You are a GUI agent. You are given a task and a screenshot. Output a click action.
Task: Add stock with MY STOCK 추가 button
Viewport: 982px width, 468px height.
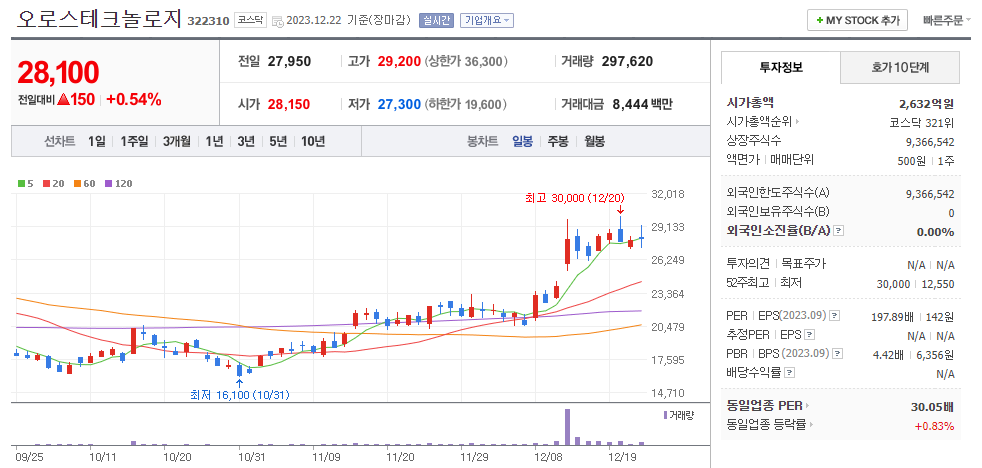(x=857, y=20)
